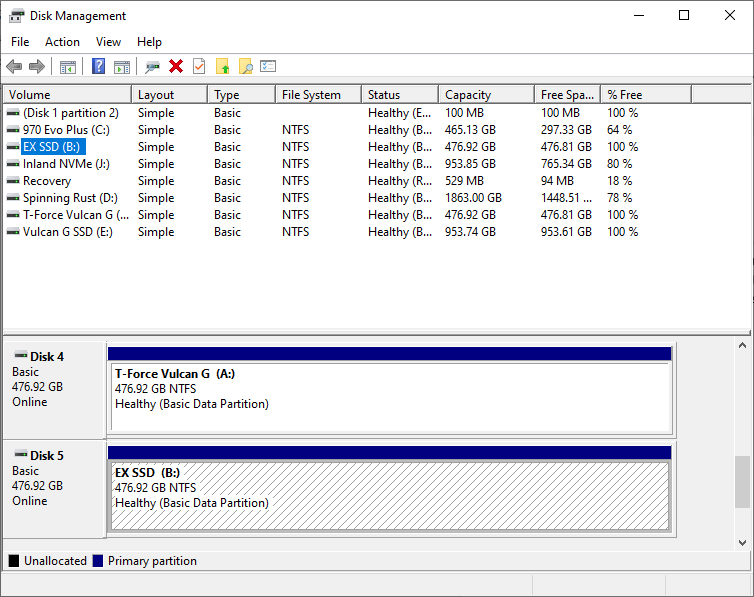754x597 pixels.
Task: Sort by the Capacity column header
Action: click(x=487, y=95)
